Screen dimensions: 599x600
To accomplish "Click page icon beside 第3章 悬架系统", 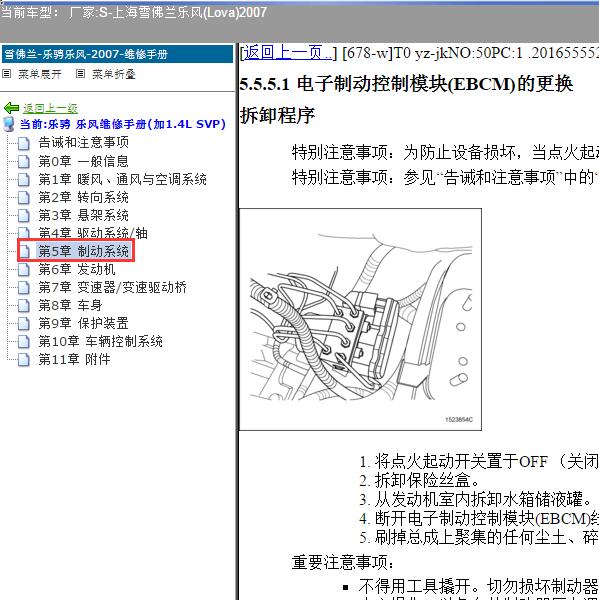I will (x=23, y=216).
